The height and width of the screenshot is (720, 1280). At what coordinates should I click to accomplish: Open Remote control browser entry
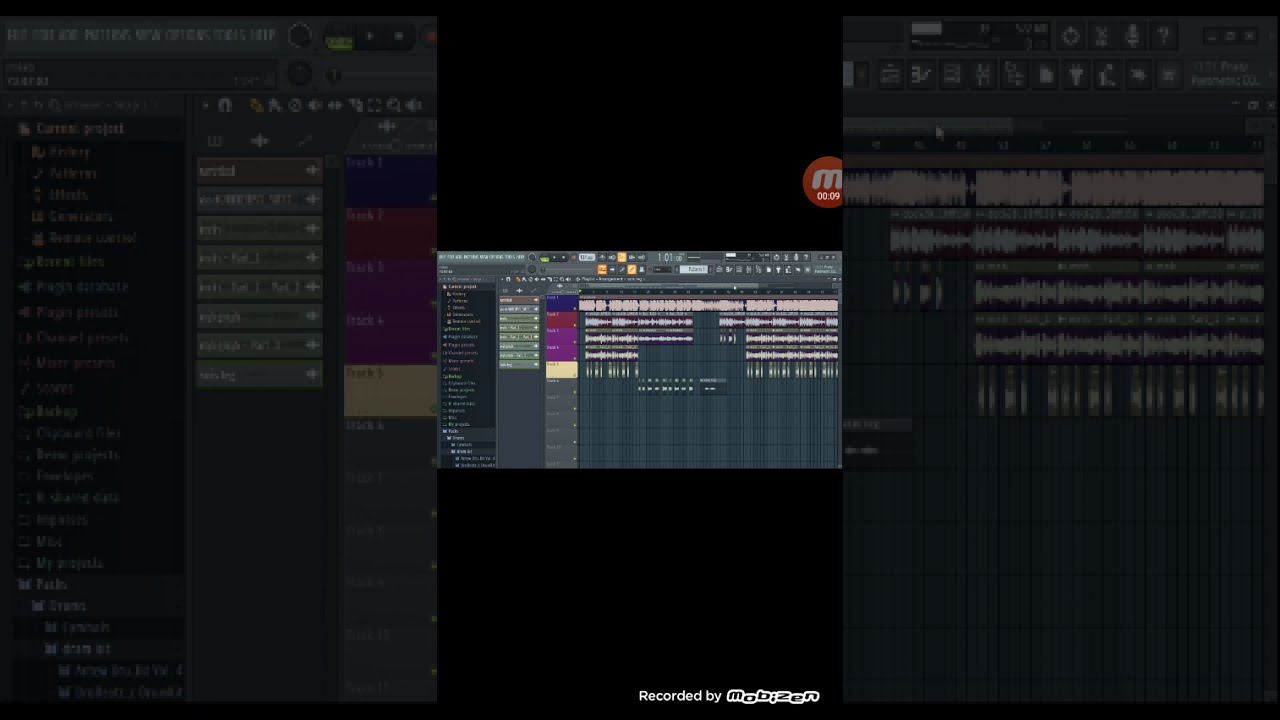coord(466,321)
